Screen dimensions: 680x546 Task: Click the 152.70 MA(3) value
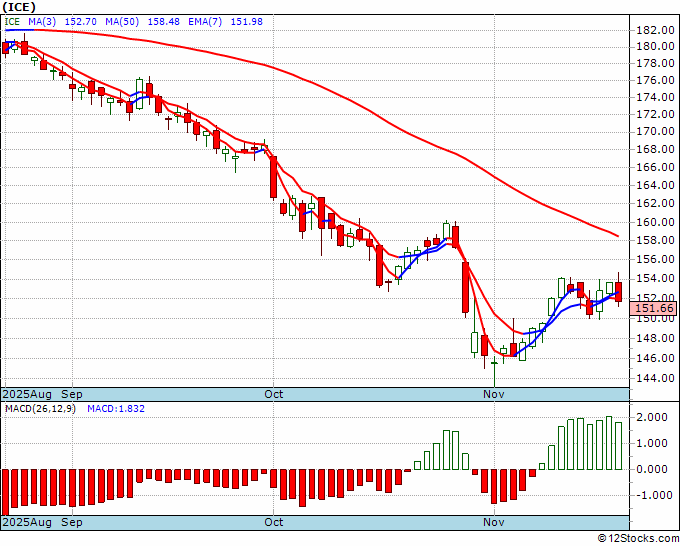pos(81,21)
